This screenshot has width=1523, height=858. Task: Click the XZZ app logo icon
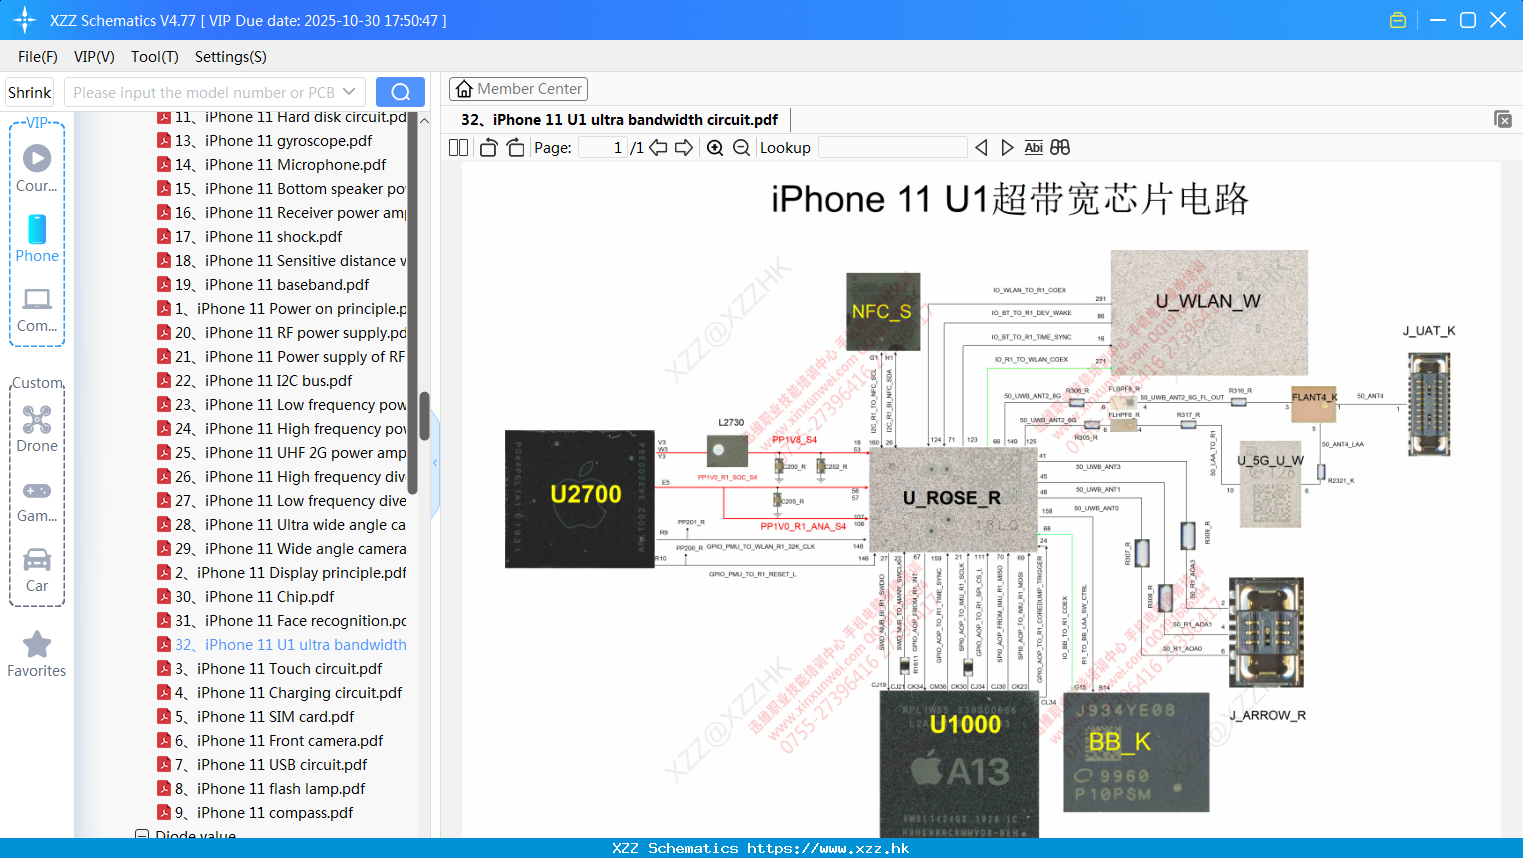(x=25, y=20)
